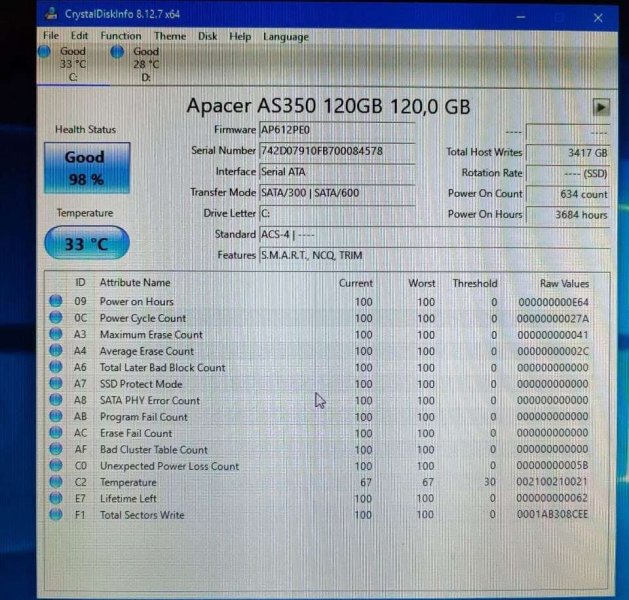Click the Firmware value field
Viewport: 629px width, 600px height.
coord(336,130)
